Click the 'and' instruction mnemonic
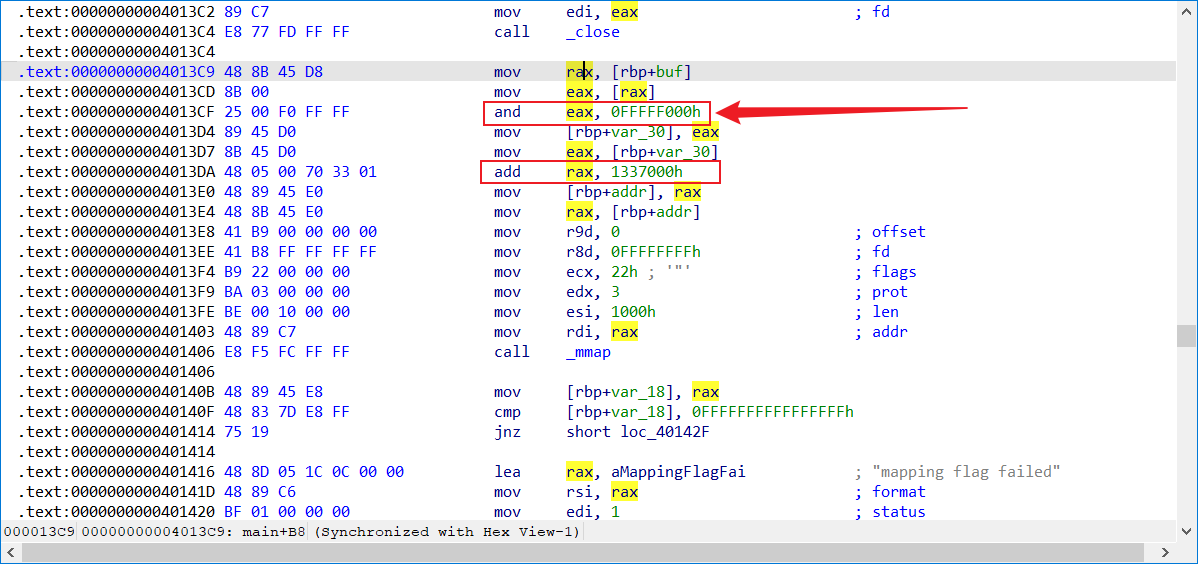Screen dimensions: 1198x564 507,112
